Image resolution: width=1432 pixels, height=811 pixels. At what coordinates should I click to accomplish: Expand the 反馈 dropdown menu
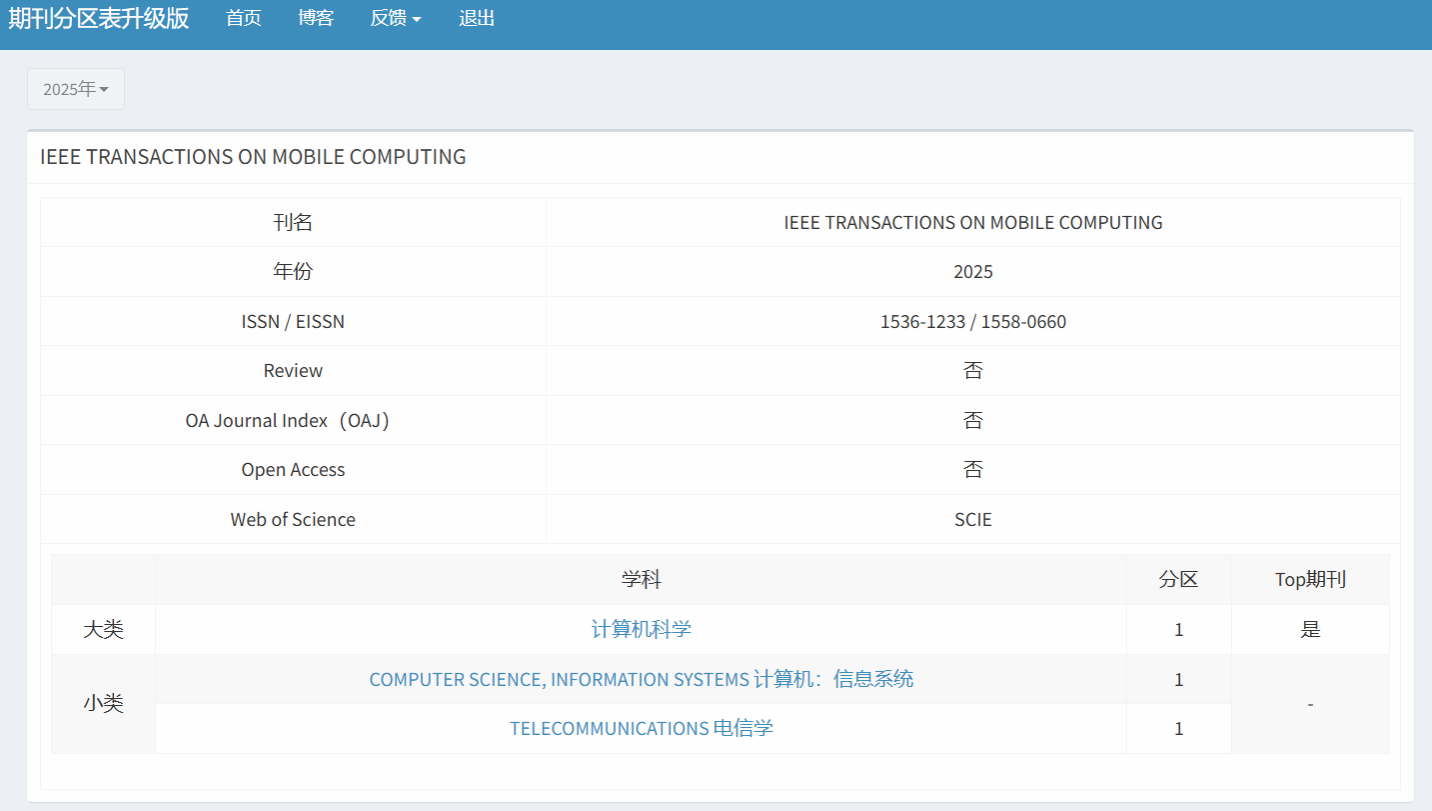(x=396, y=19)
